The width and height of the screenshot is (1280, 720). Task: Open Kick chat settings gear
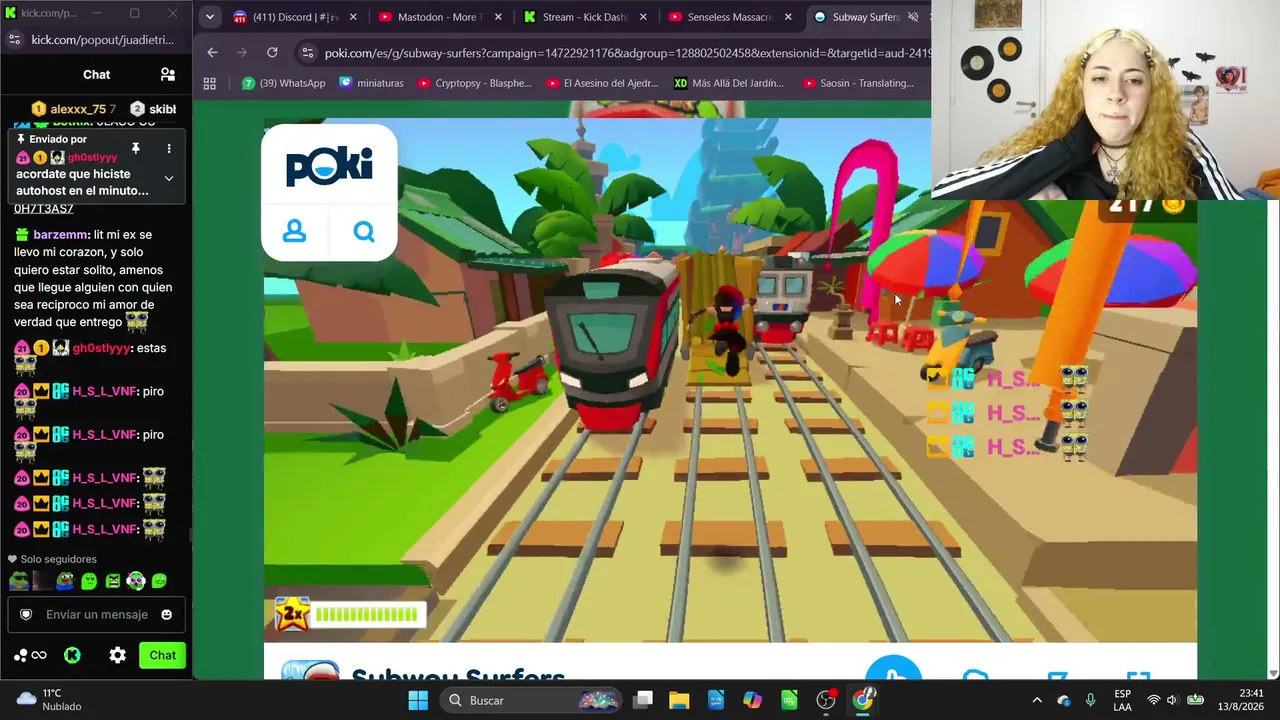[118, 655]
